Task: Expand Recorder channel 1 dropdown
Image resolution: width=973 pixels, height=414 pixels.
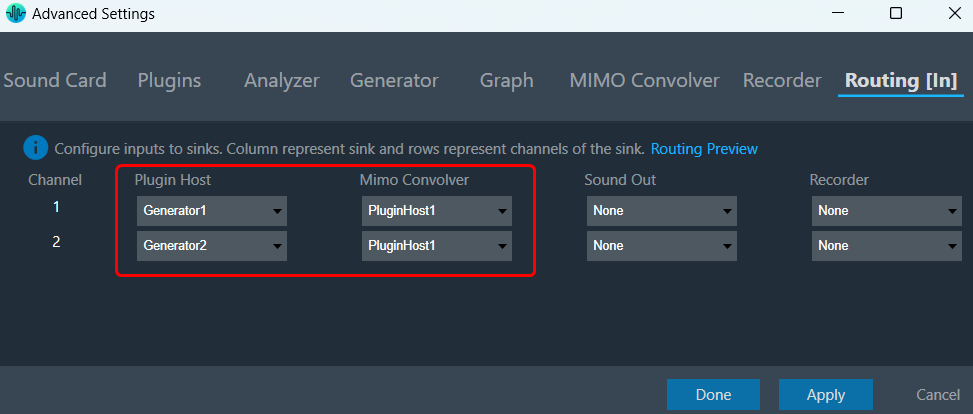Action: 887,211
